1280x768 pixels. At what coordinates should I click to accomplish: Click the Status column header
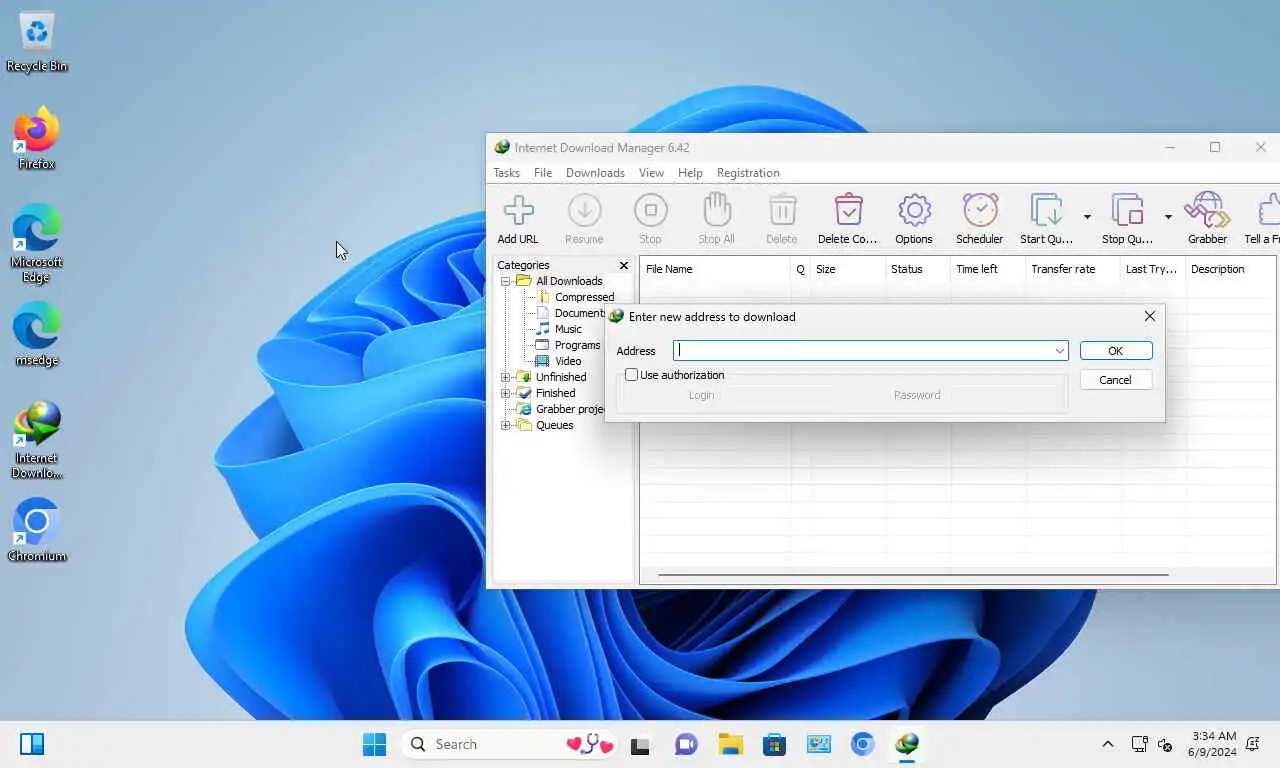click(x=918, y=269)
